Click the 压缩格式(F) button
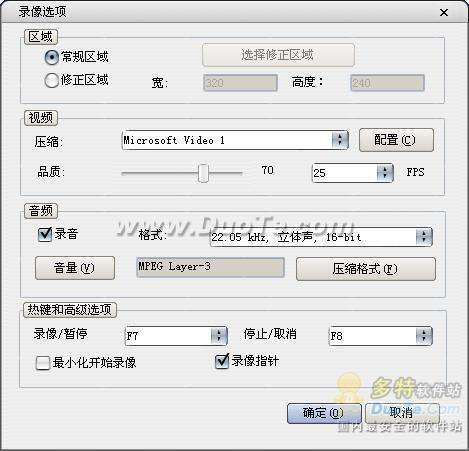Image resolution: width=469 pixels, height=451 pixels. [x=366, y=269]
